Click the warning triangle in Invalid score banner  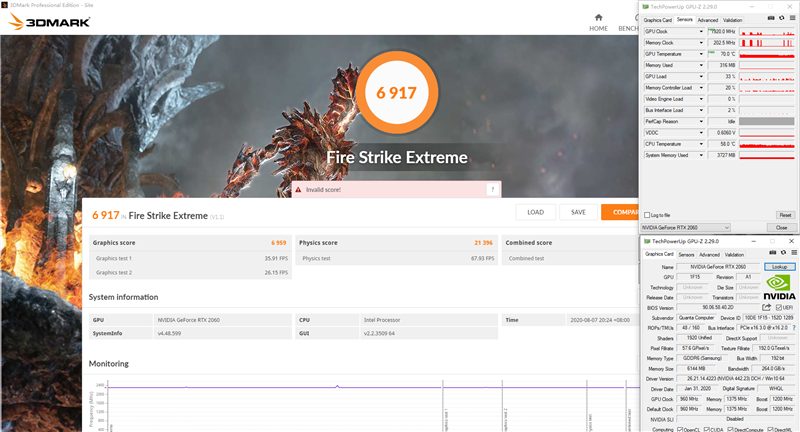(298, 190)
